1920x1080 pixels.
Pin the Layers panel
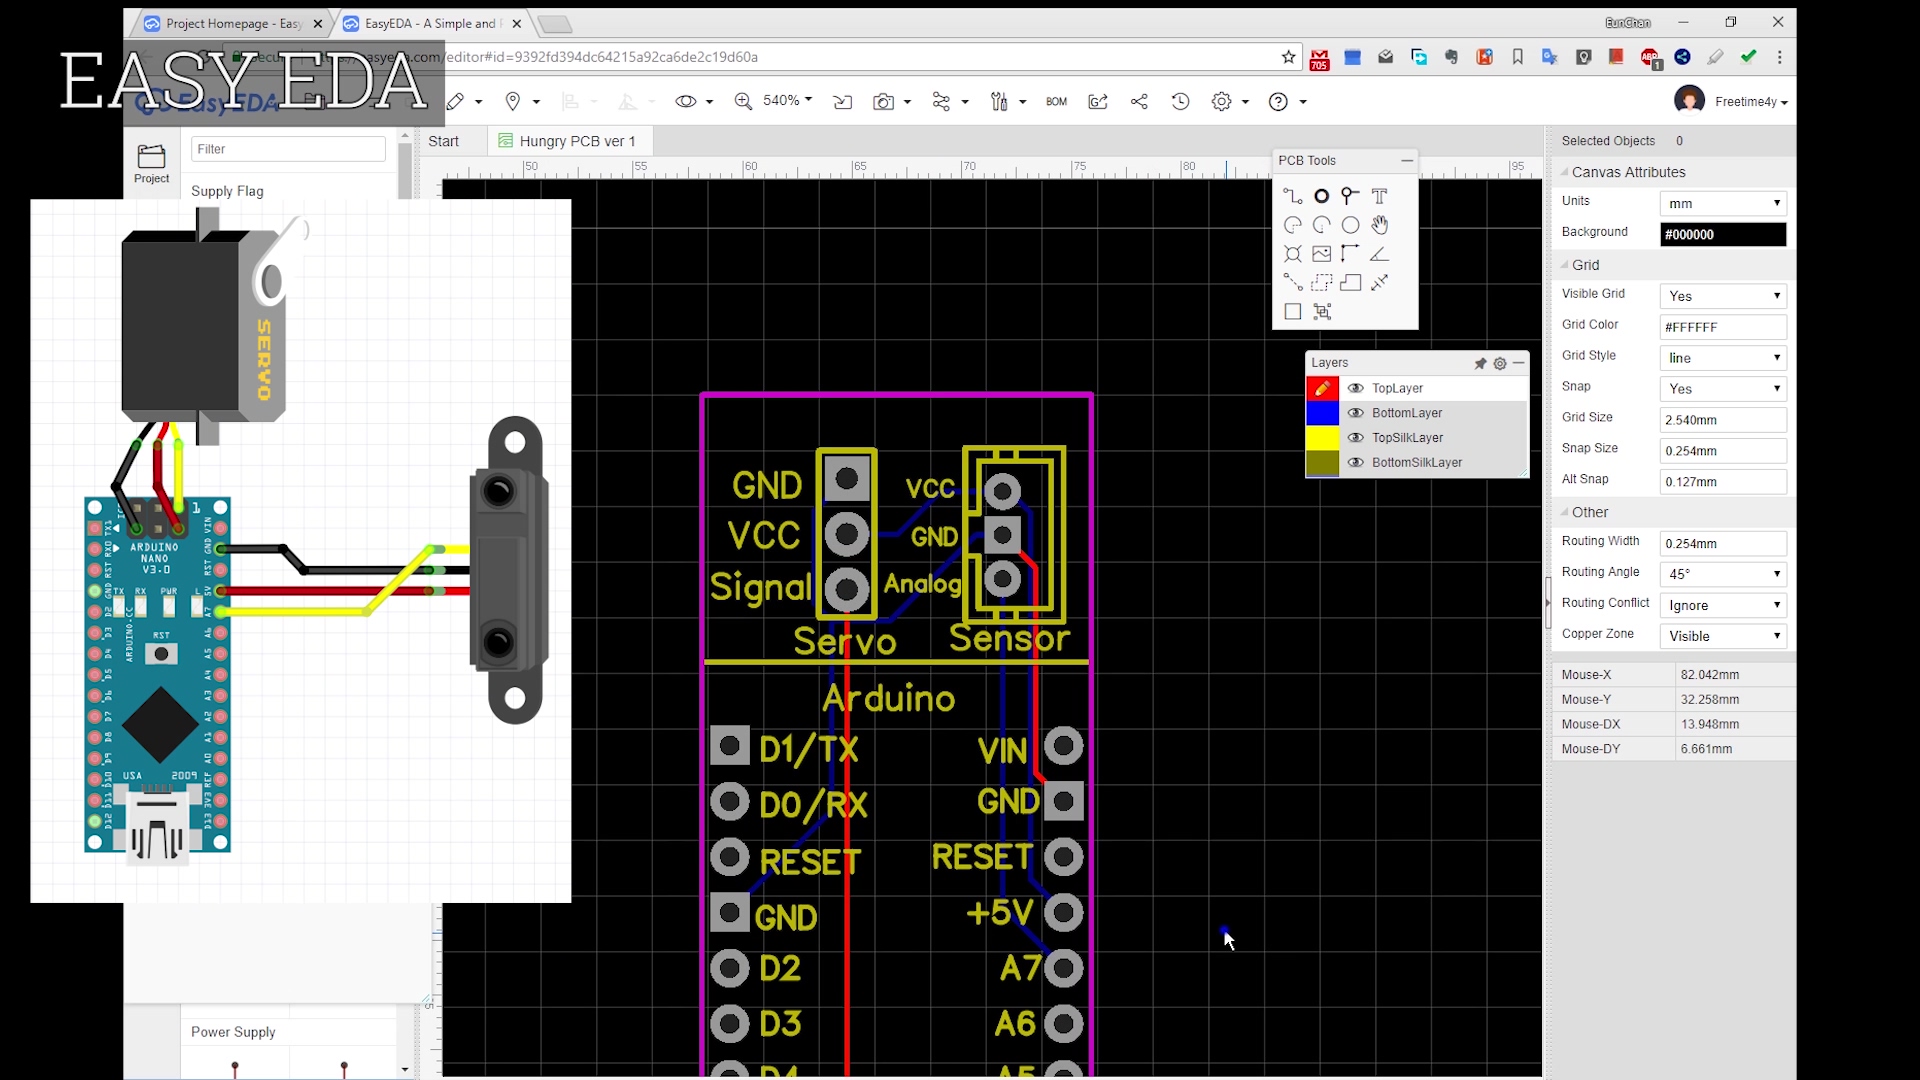click(x=1480, y=363)
